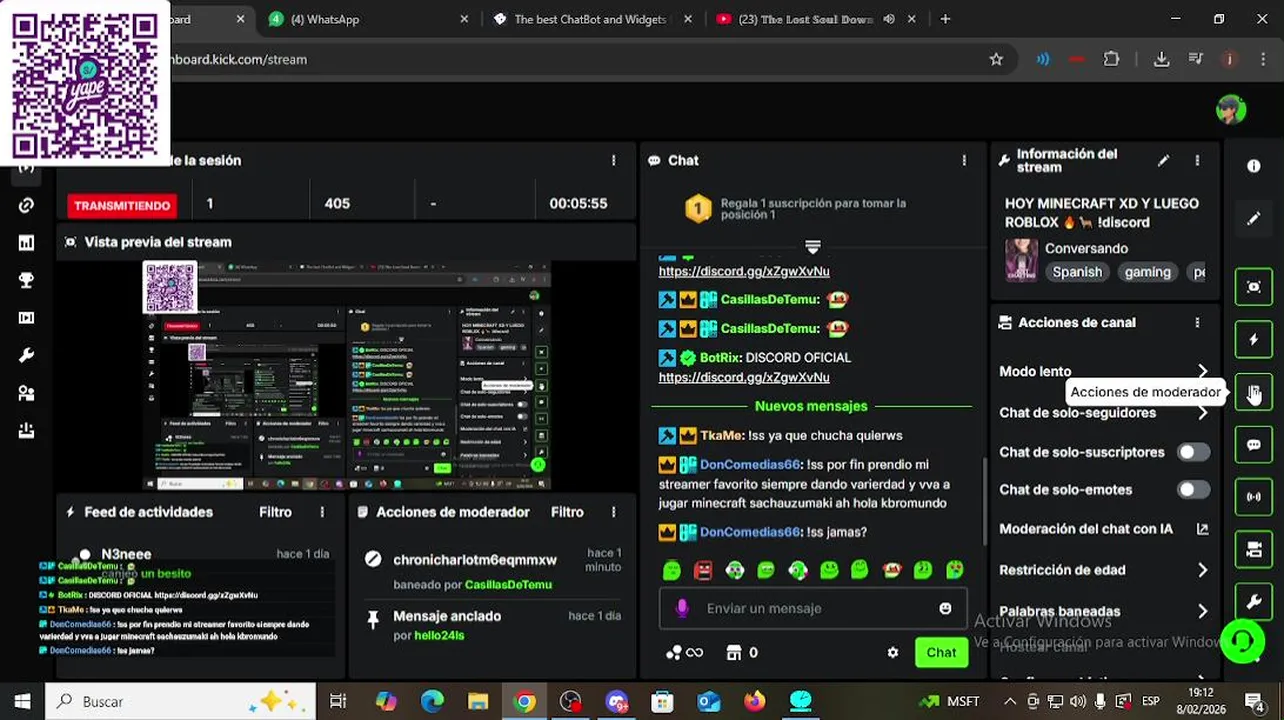Viewport: 1284px width, 720px height.
Task: Click the Windows search box Buscar
Action: (181, 702)
